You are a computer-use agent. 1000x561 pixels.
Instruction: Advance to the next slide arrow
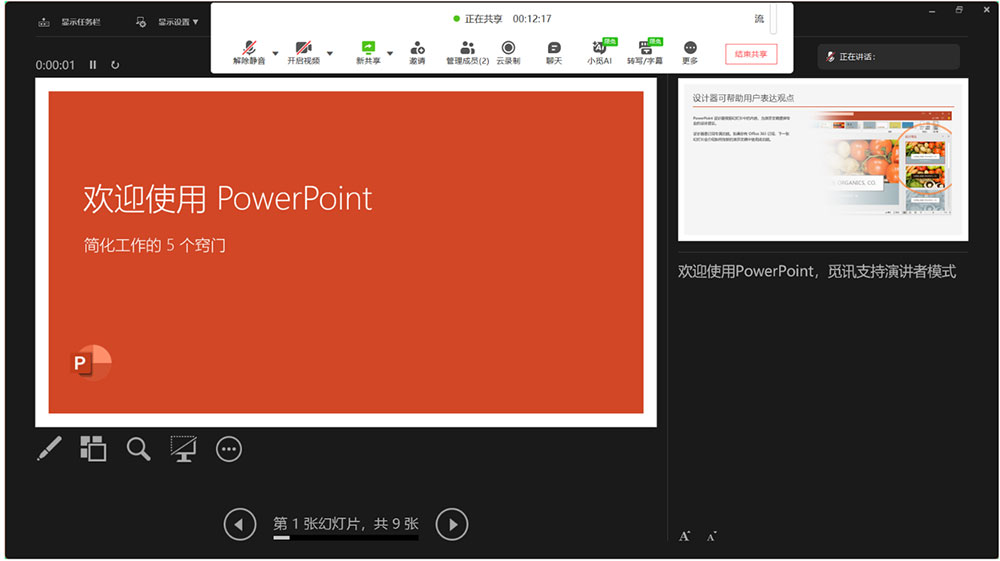pyautogui.click(x=452, y=525)
